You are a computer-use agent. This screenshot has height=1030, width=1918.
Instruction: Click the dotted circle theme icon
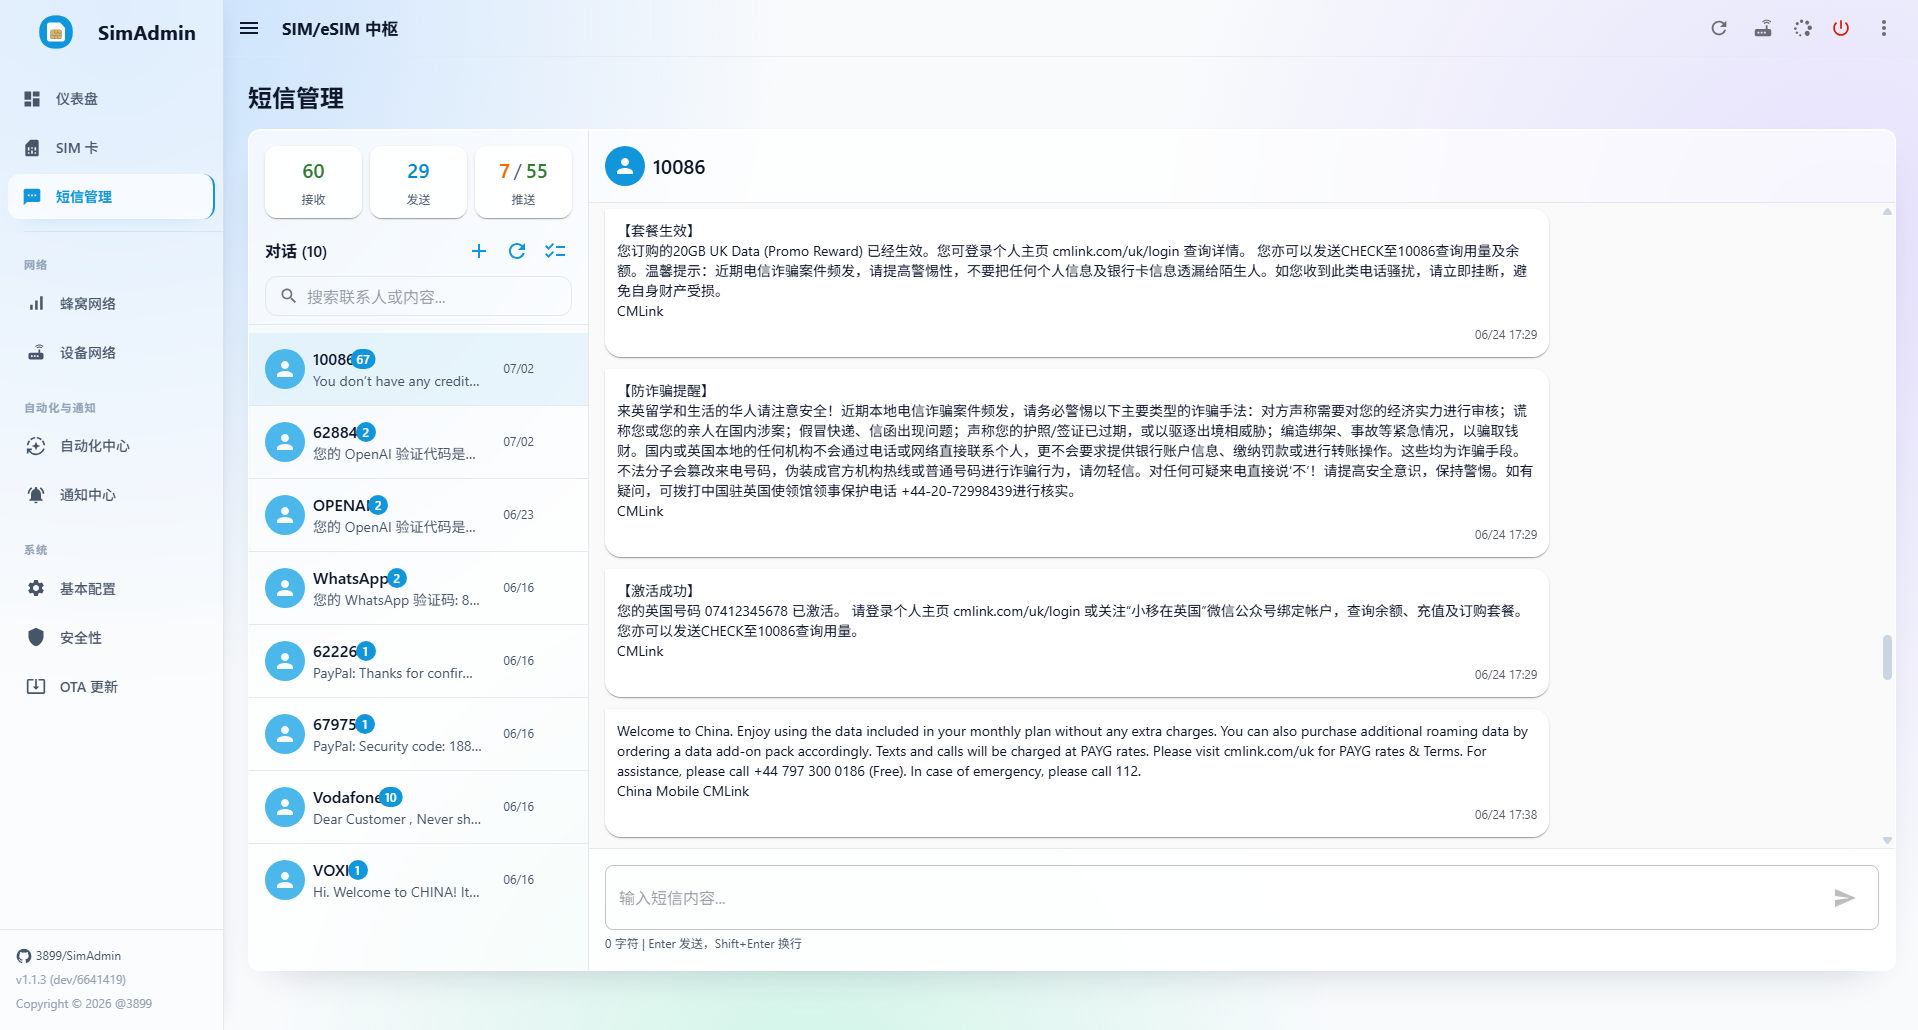(x=1803, y=29)
